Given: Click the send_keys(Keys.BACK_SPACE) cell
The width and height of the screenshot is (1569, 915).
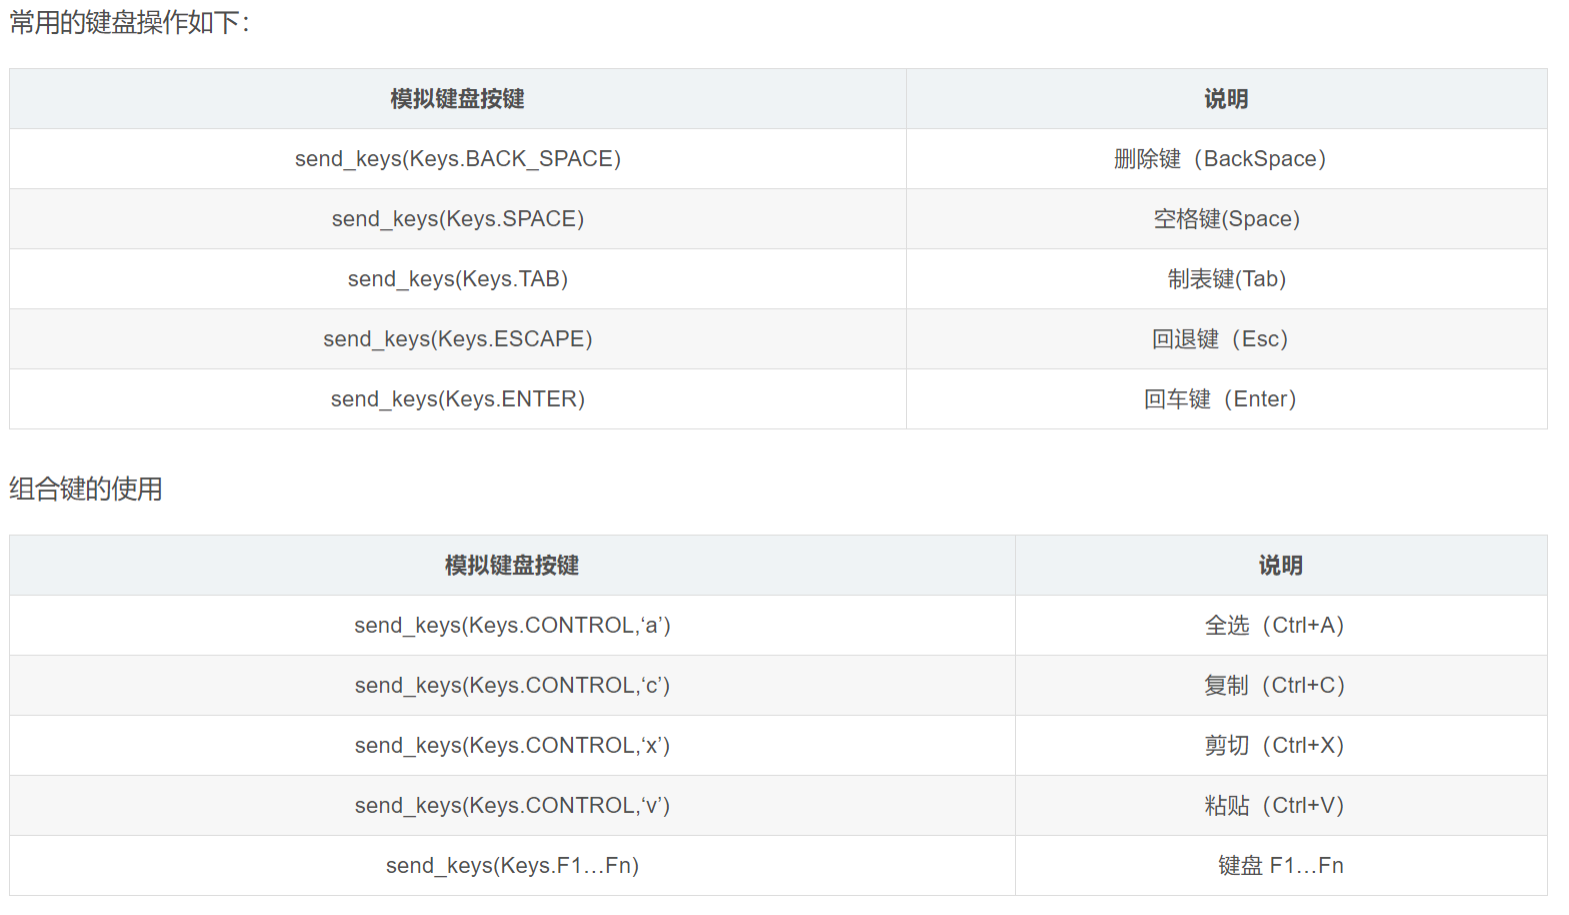Looking at the screenshot, I should tap(457, 159).
